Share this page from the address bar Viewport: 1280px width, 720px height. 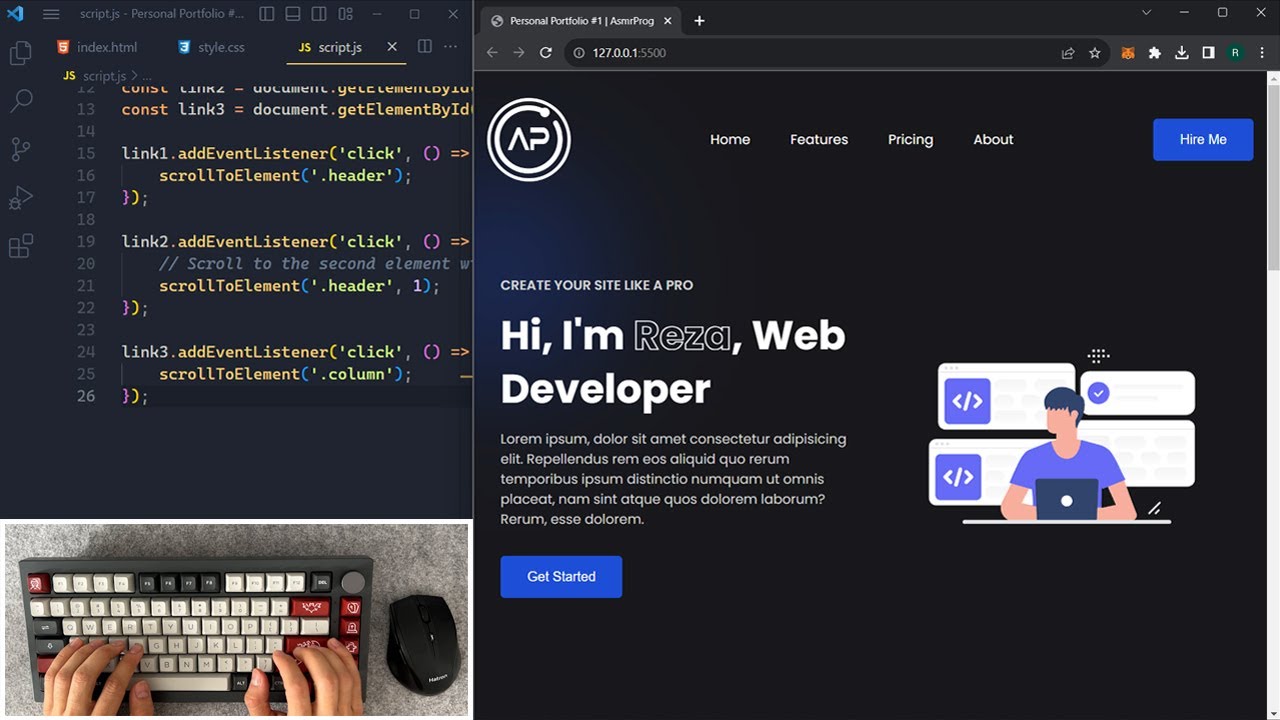coord(1068,53)
